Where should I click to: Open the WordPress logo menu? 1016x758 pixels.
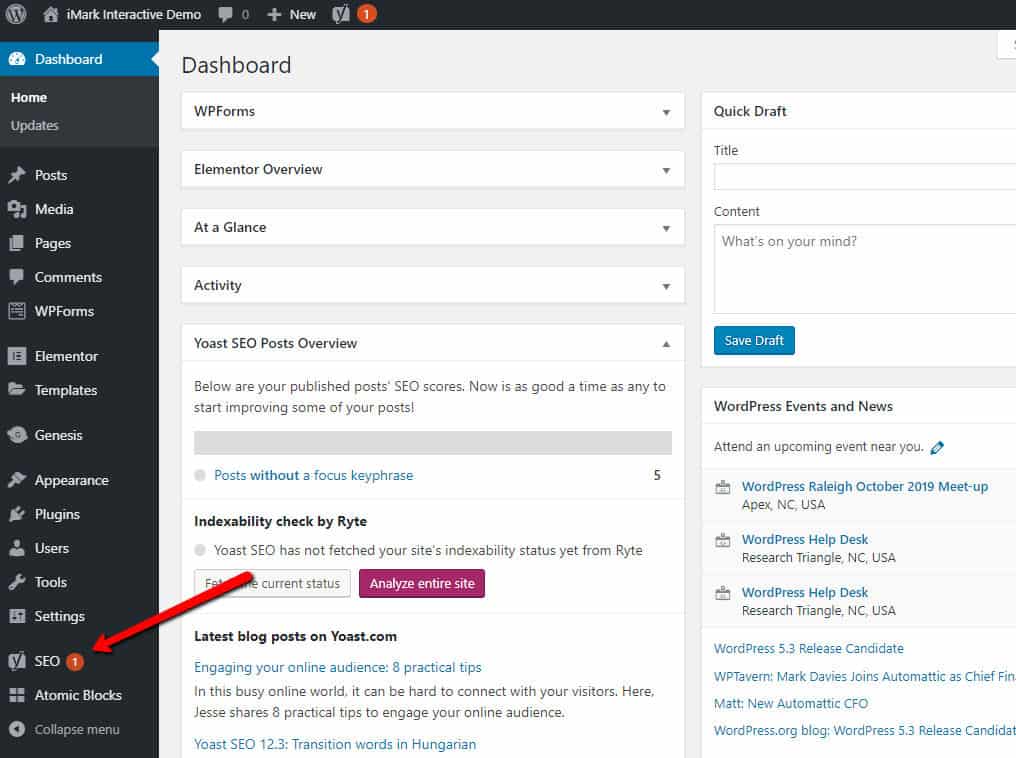[16, 14]
